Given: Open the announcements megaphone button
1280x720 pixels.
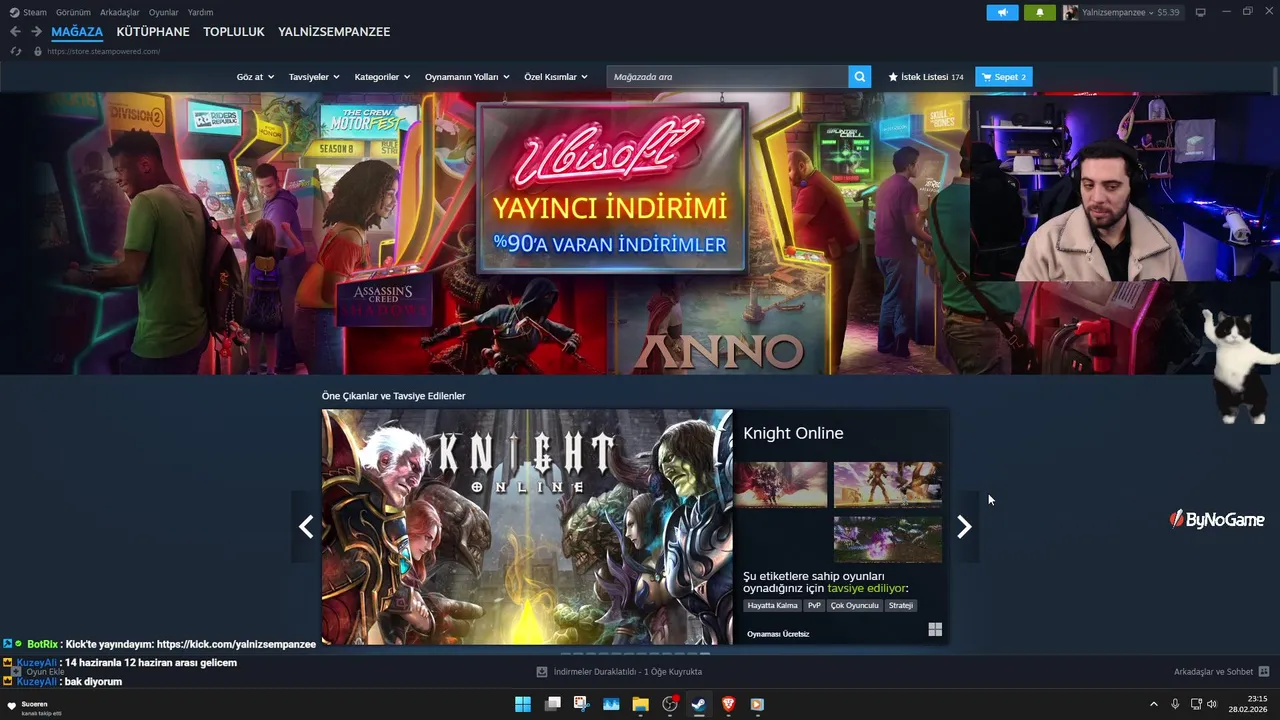Looking at the screenshot, I should coord(1002,12).
